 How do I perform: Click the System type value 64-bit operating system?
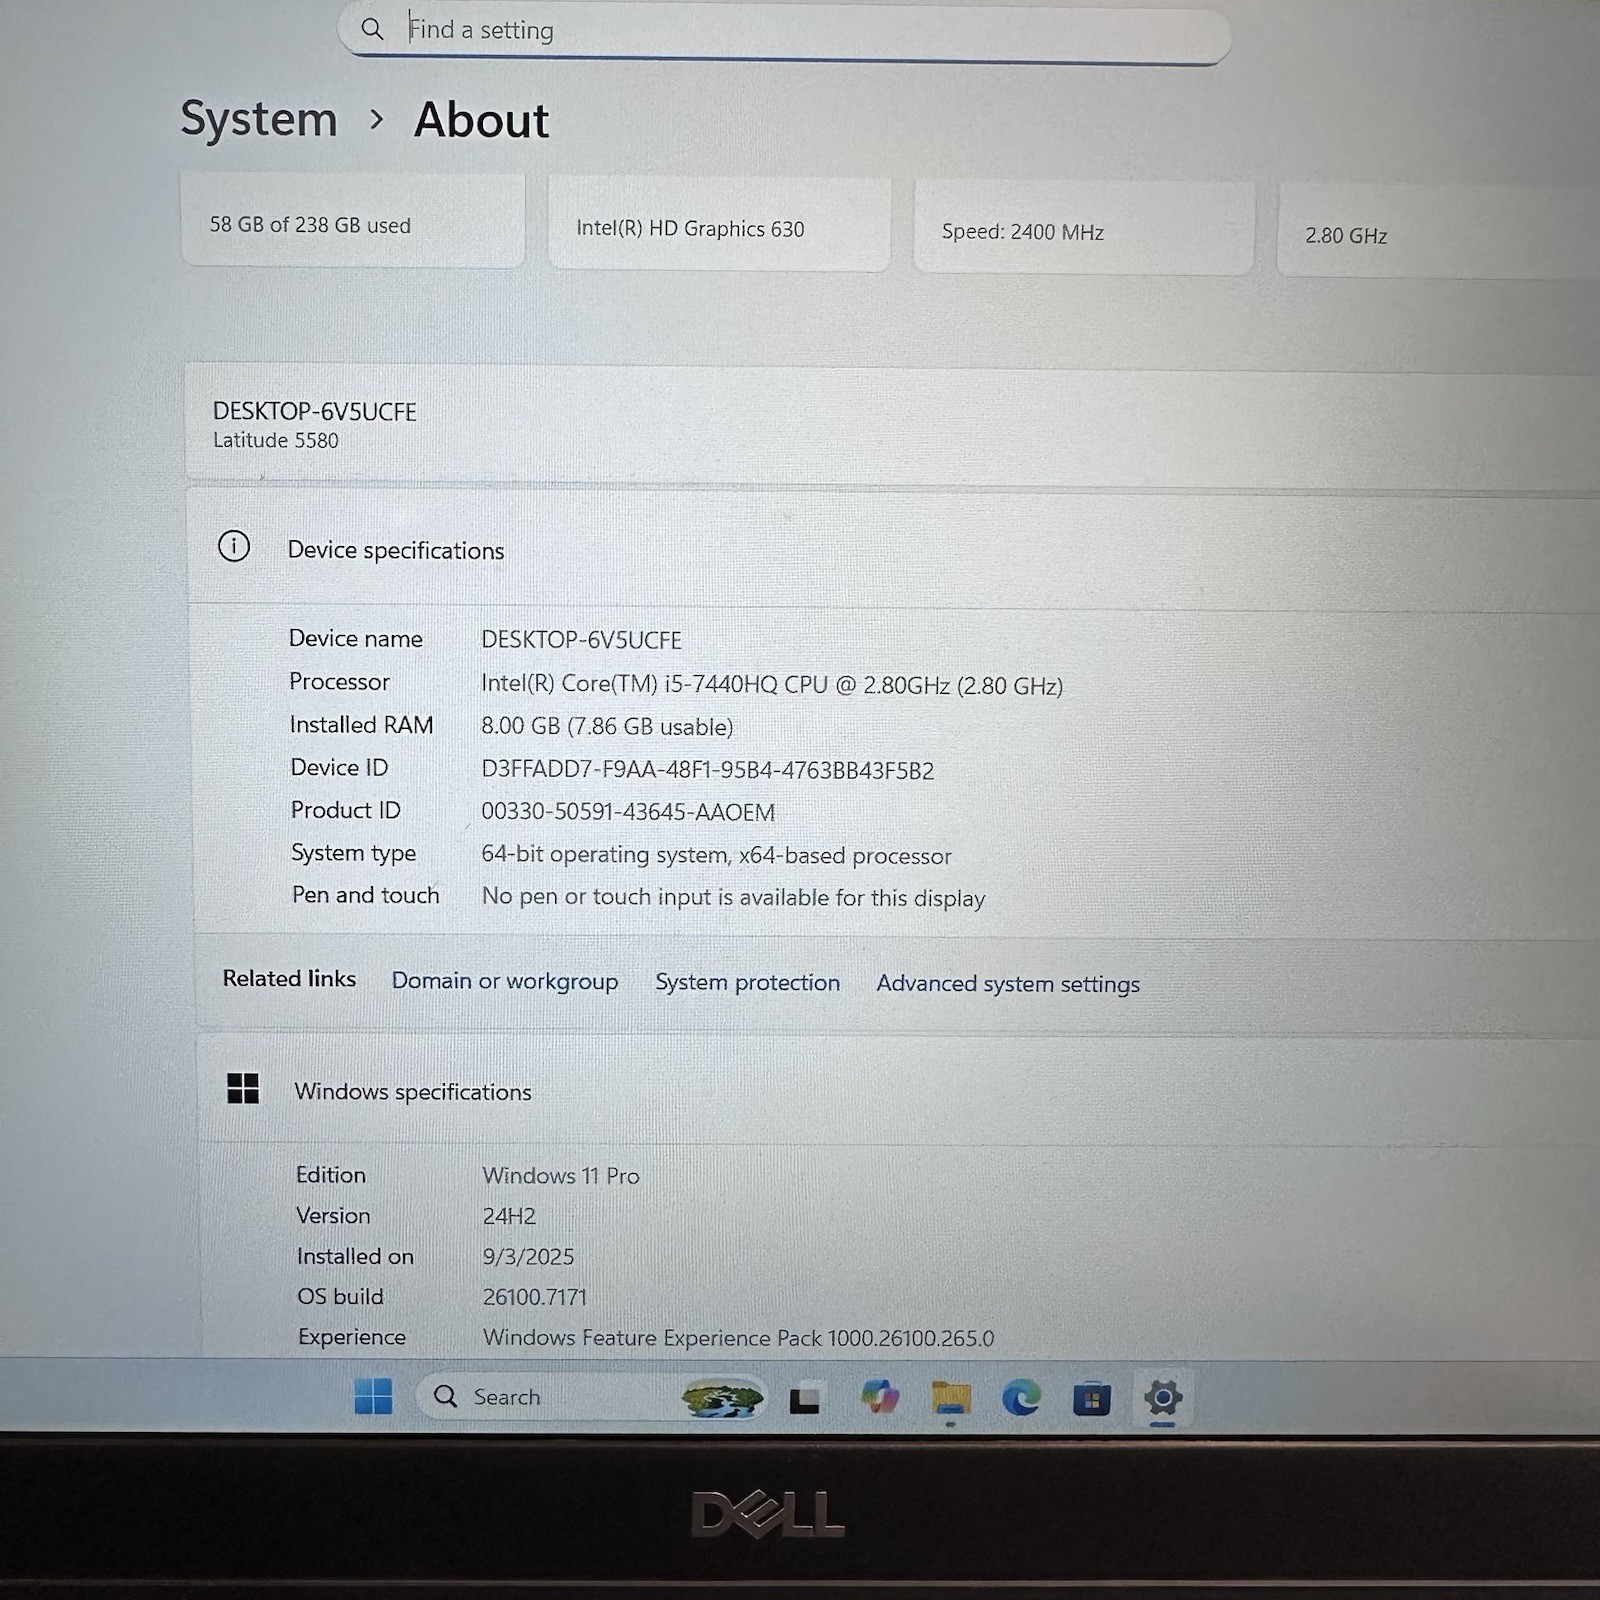click(716, 855)
